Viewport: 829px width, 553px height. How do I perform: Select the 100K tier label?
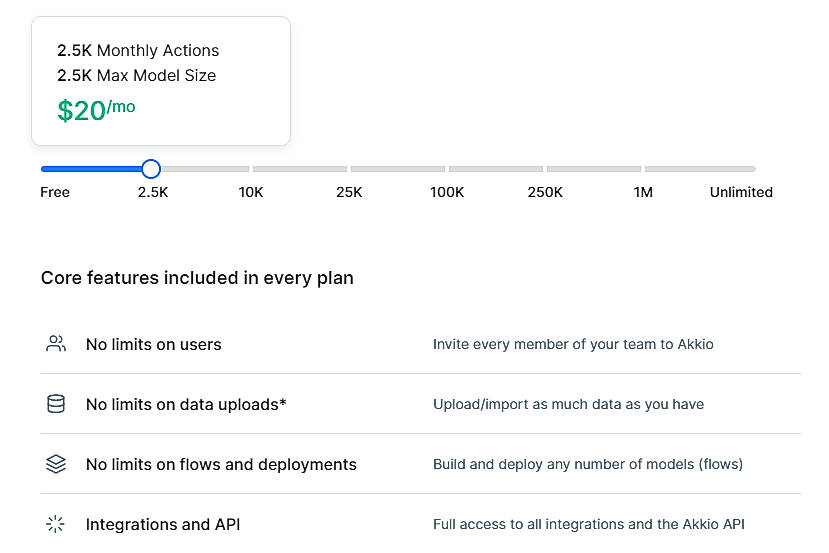coord(447,192)
